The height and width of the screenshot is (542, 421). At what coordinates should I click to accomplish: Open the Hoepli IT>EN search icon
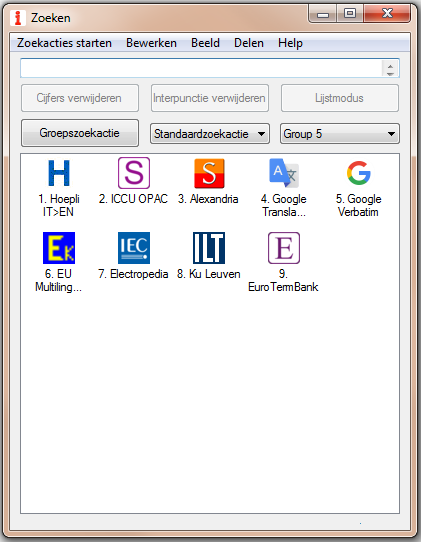point(59,173)
